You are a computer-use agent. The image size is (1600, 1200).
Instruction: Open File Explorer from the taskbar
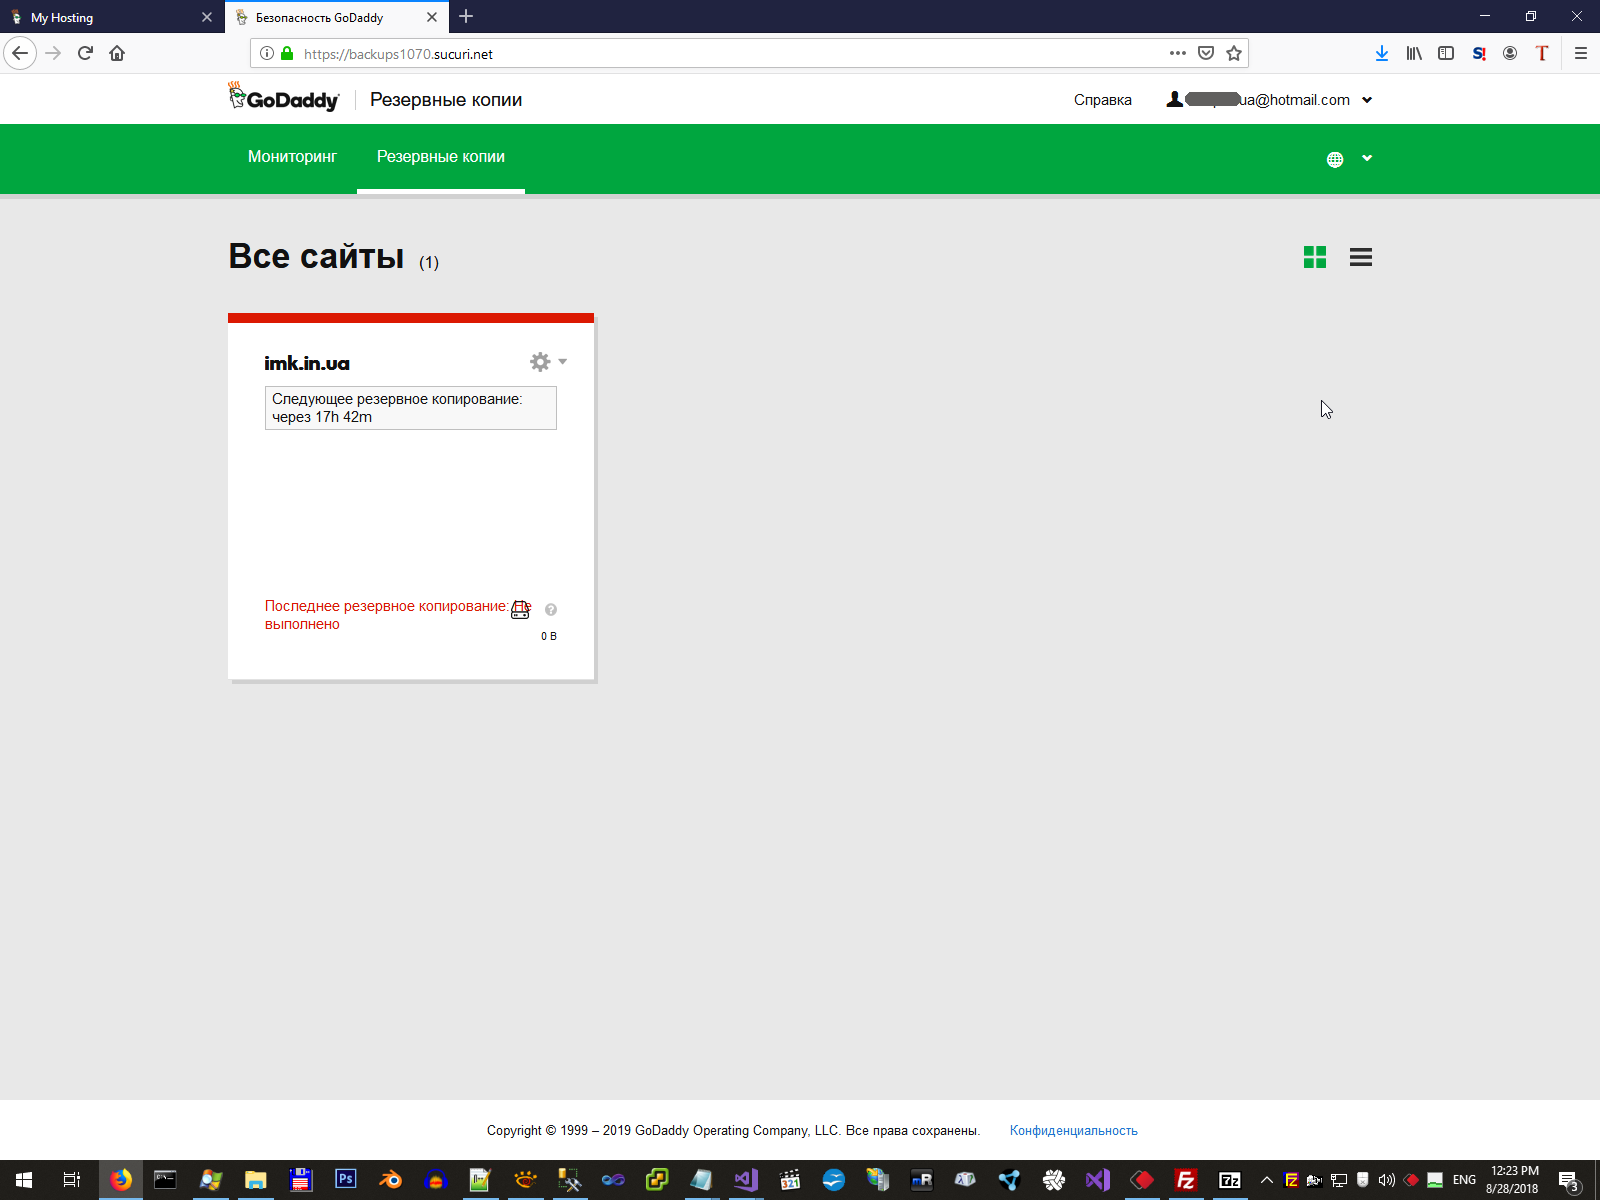tap(256, 1180)
